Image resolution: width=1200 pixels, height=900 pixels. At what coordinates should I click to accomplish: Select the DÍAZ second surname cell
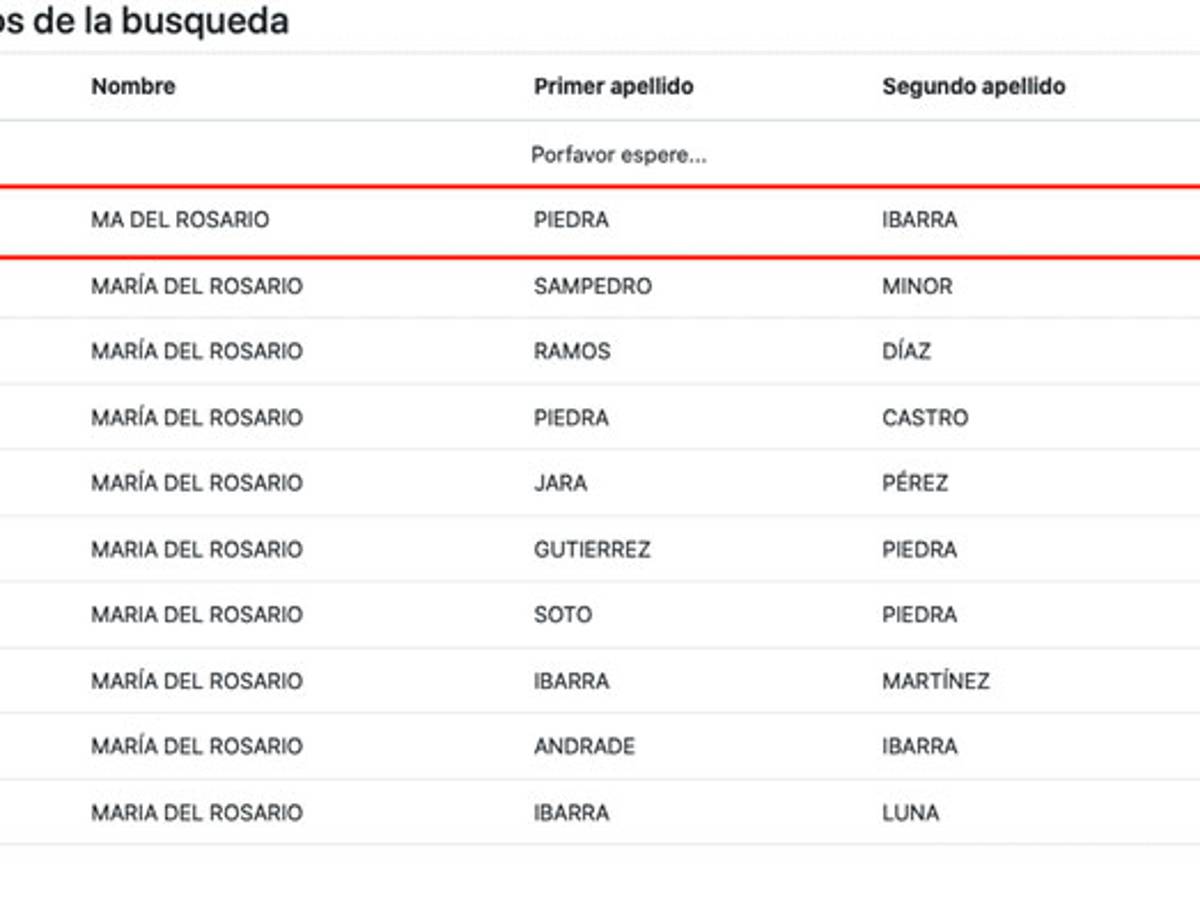pos(906,352)
